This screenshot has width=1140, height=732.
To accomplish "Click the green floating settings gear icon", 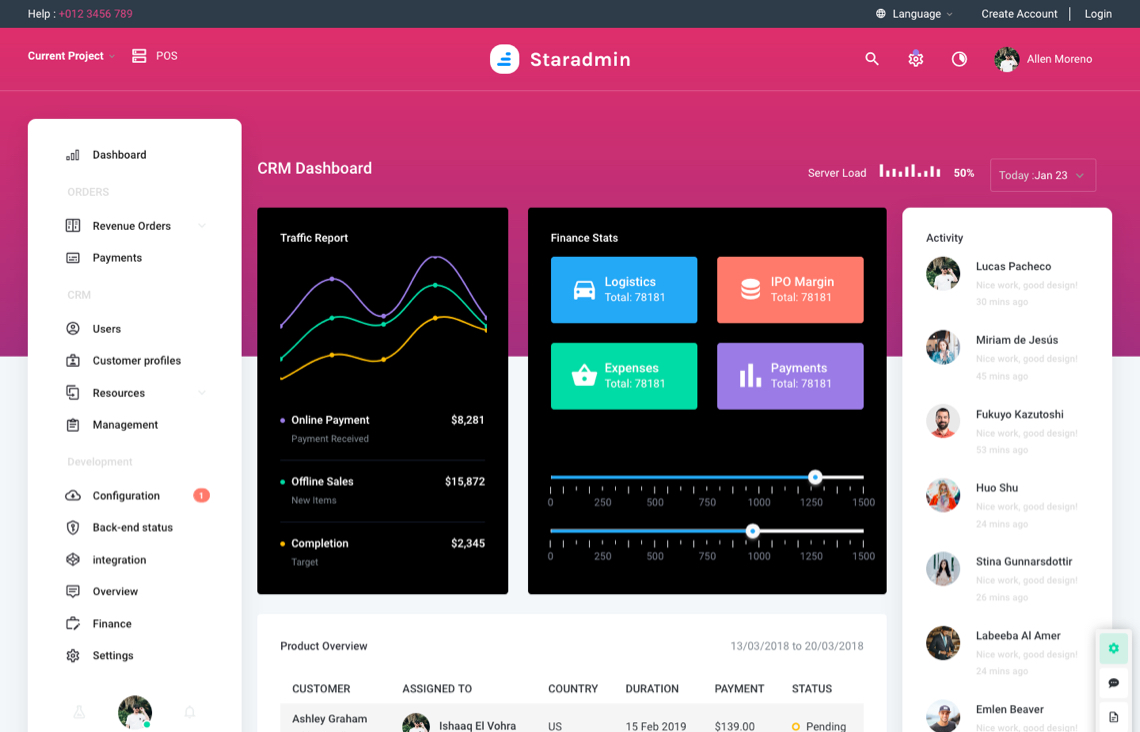I will [x=1113, y=649].
